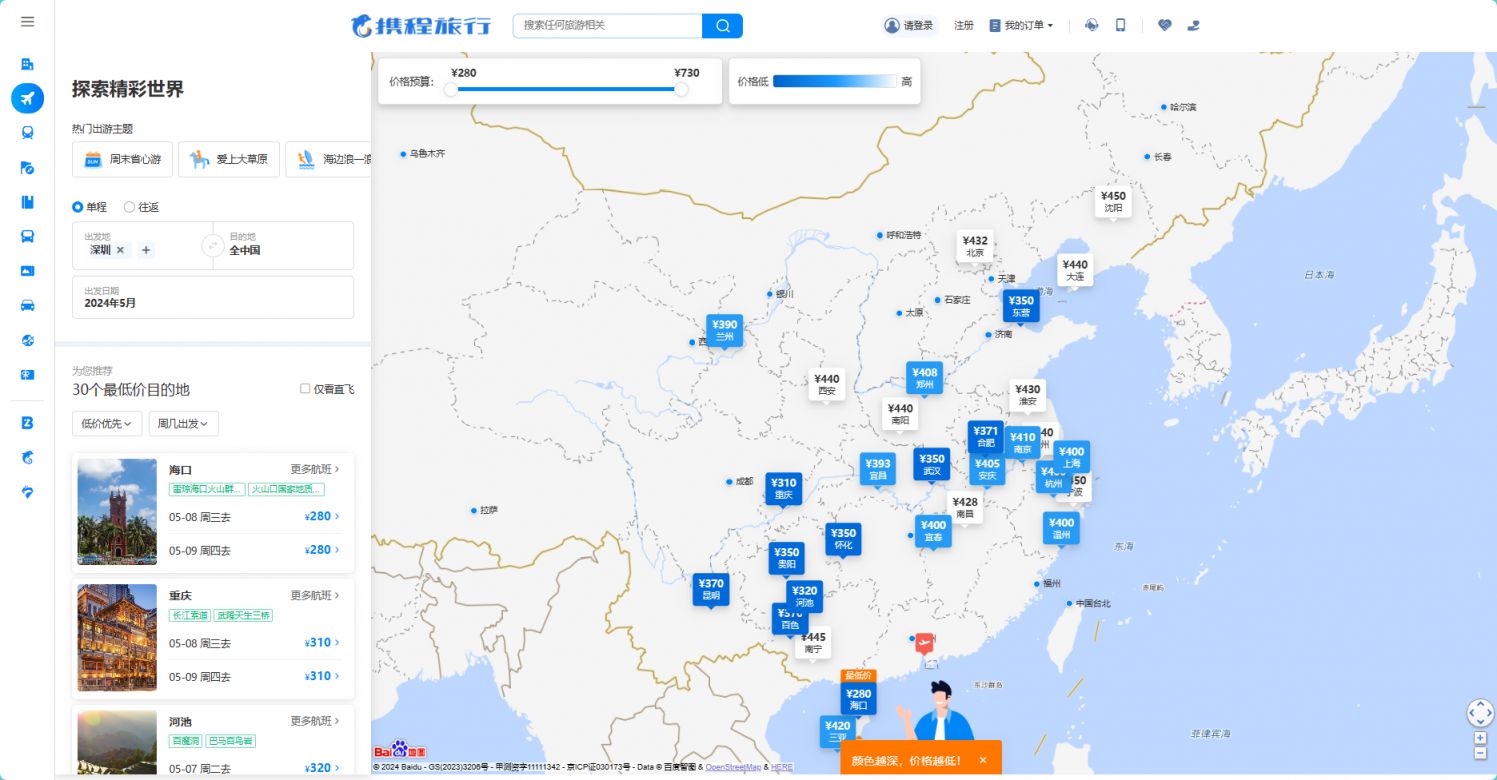This screenshot has width=1497, height=780.
Task: Click ¥350 东营 map marker
Action: tap(1021, 306)
